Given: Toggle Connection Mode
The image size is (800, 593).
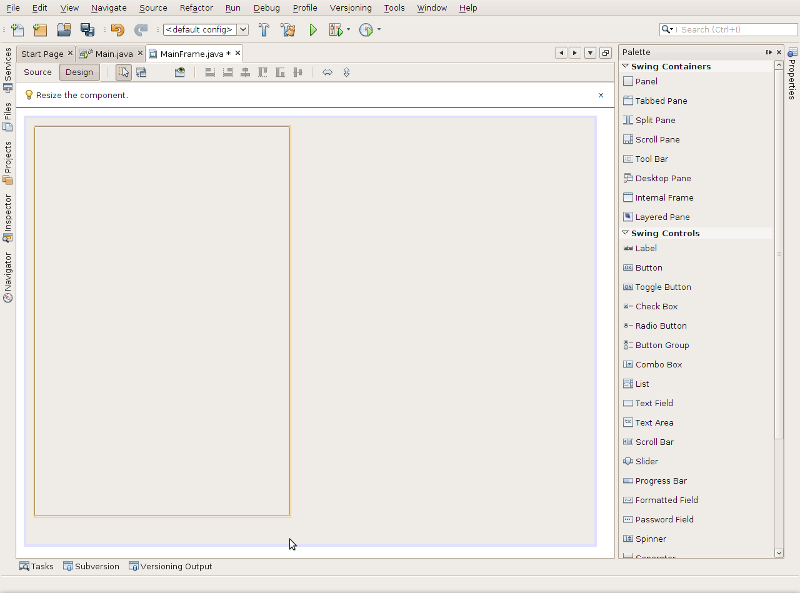Looking at the screenshot, I should [x=141, y=72].
